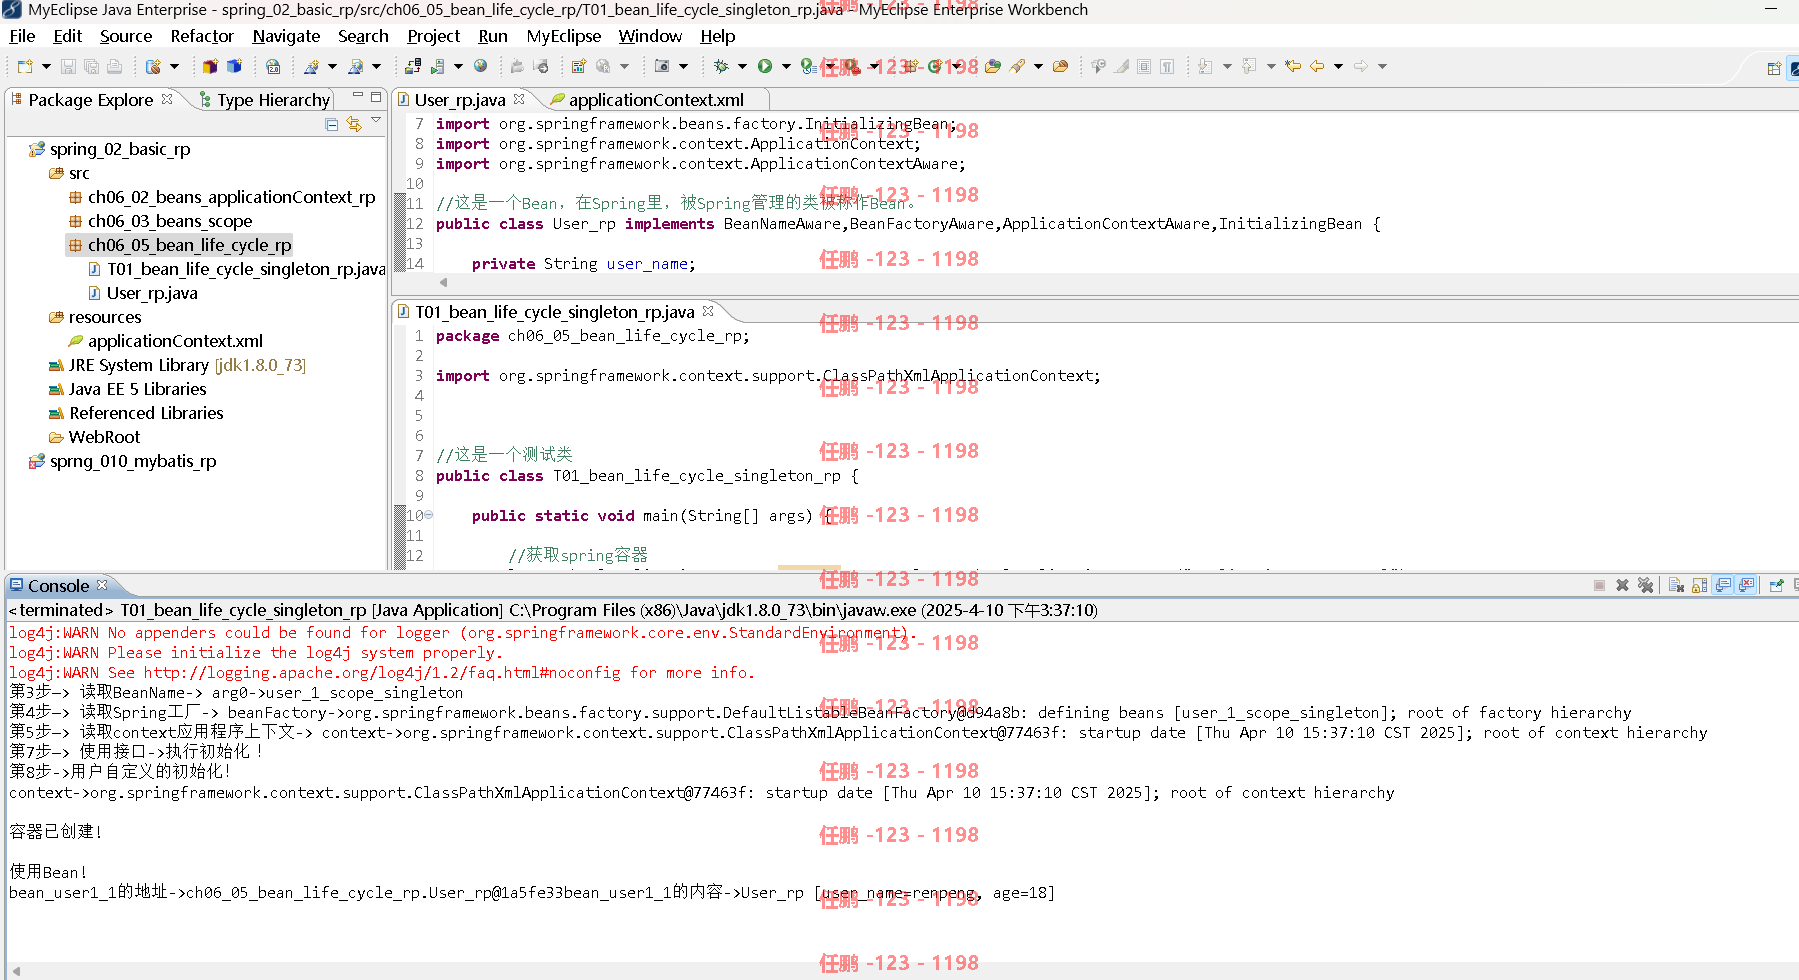Click the Back navigation arrow icon

click(1317, 66)
